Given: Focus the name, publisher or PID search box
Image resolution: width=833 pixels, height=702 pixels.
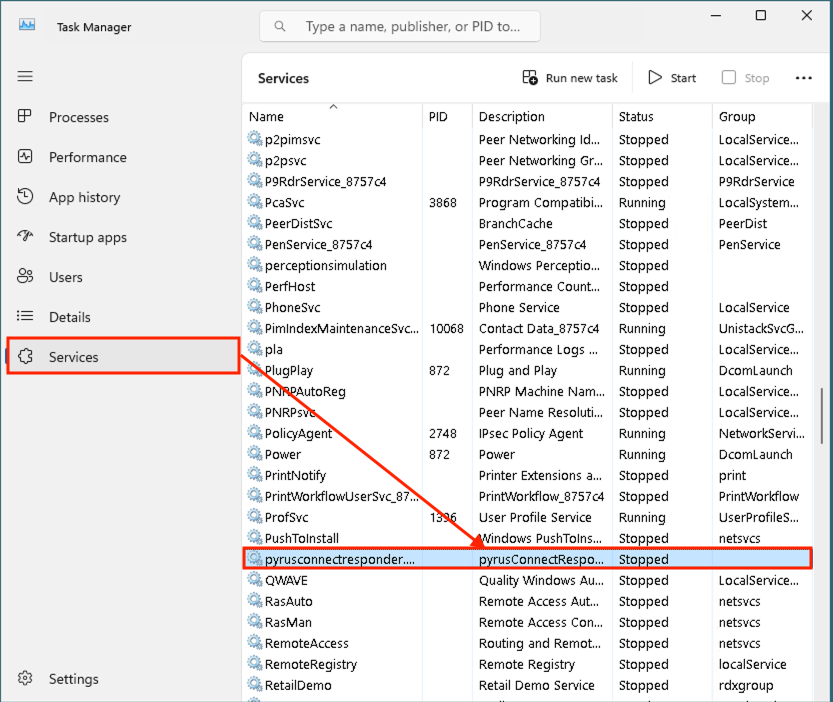Looking at the screenshot, I should click(400, 26).
